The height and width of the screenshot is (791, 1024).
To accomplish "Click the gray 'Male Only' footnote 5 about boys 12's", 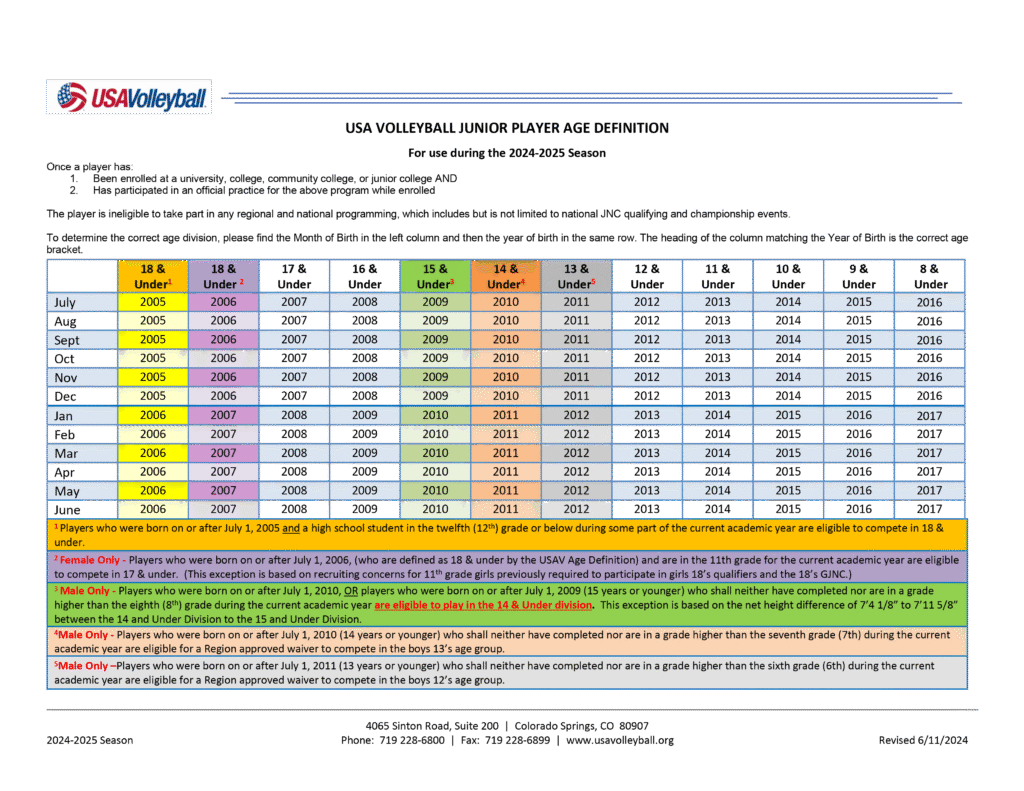I will tap(507, 673).
